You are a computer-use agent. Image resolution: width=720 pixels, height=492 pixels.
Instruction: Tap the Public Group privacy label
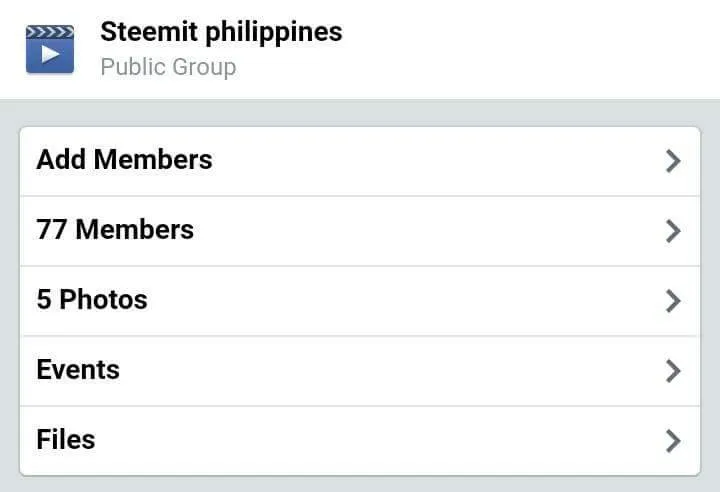(x=168, y=67)
